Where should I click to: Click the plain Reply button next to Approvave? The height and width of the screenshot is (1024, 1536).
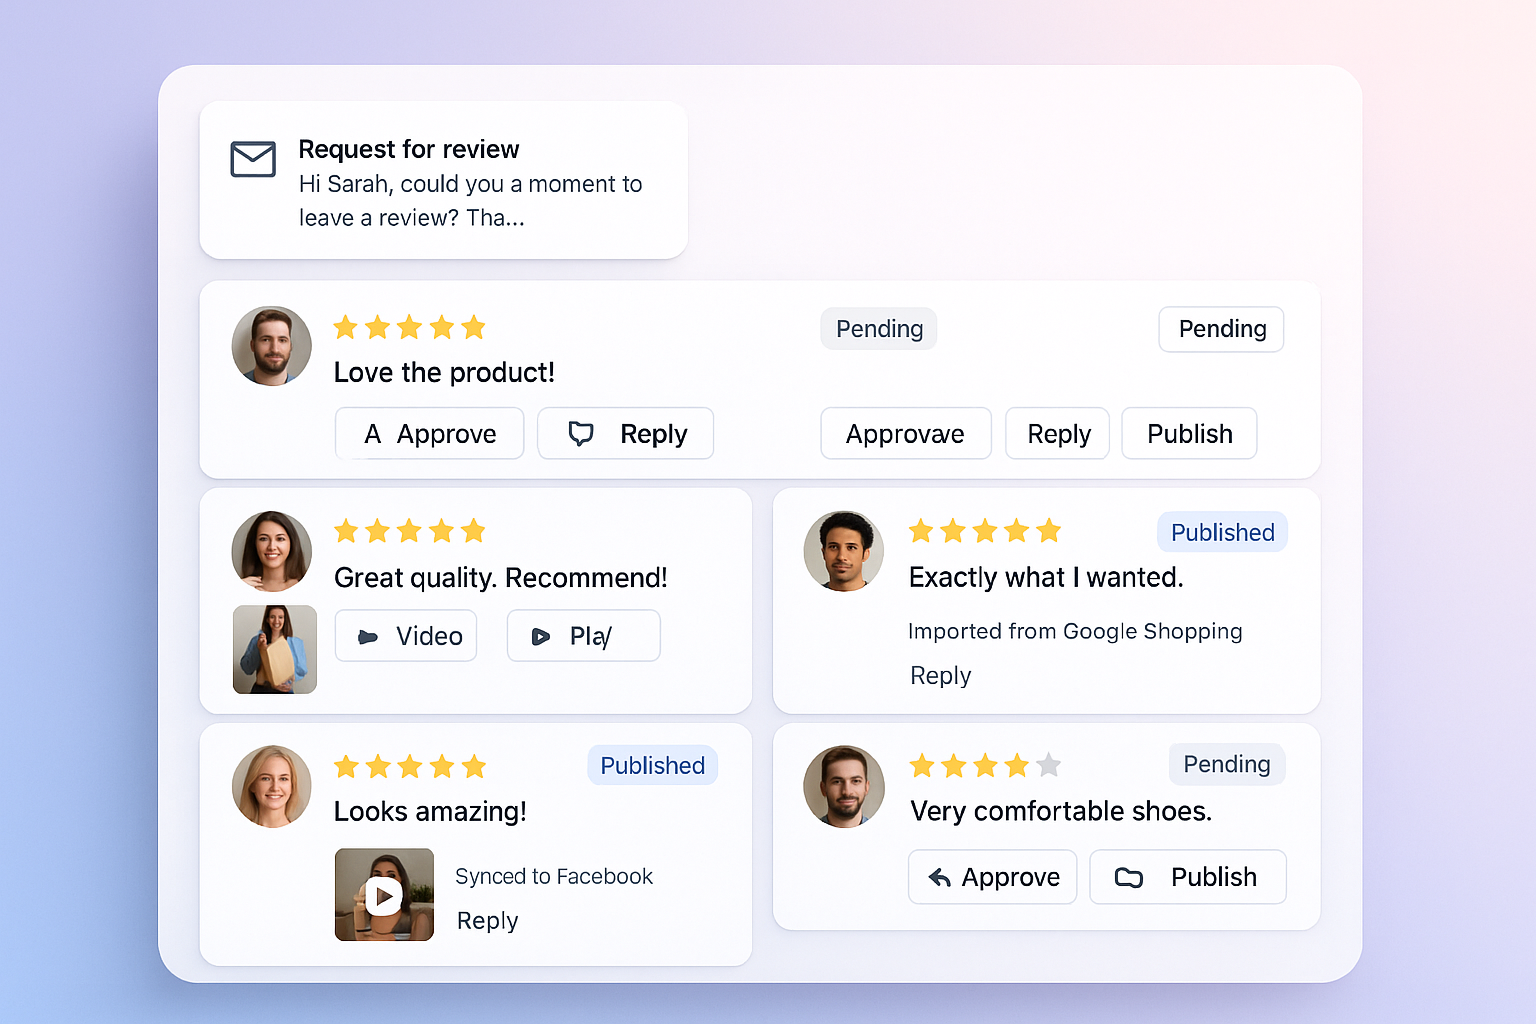(1058, 434)
